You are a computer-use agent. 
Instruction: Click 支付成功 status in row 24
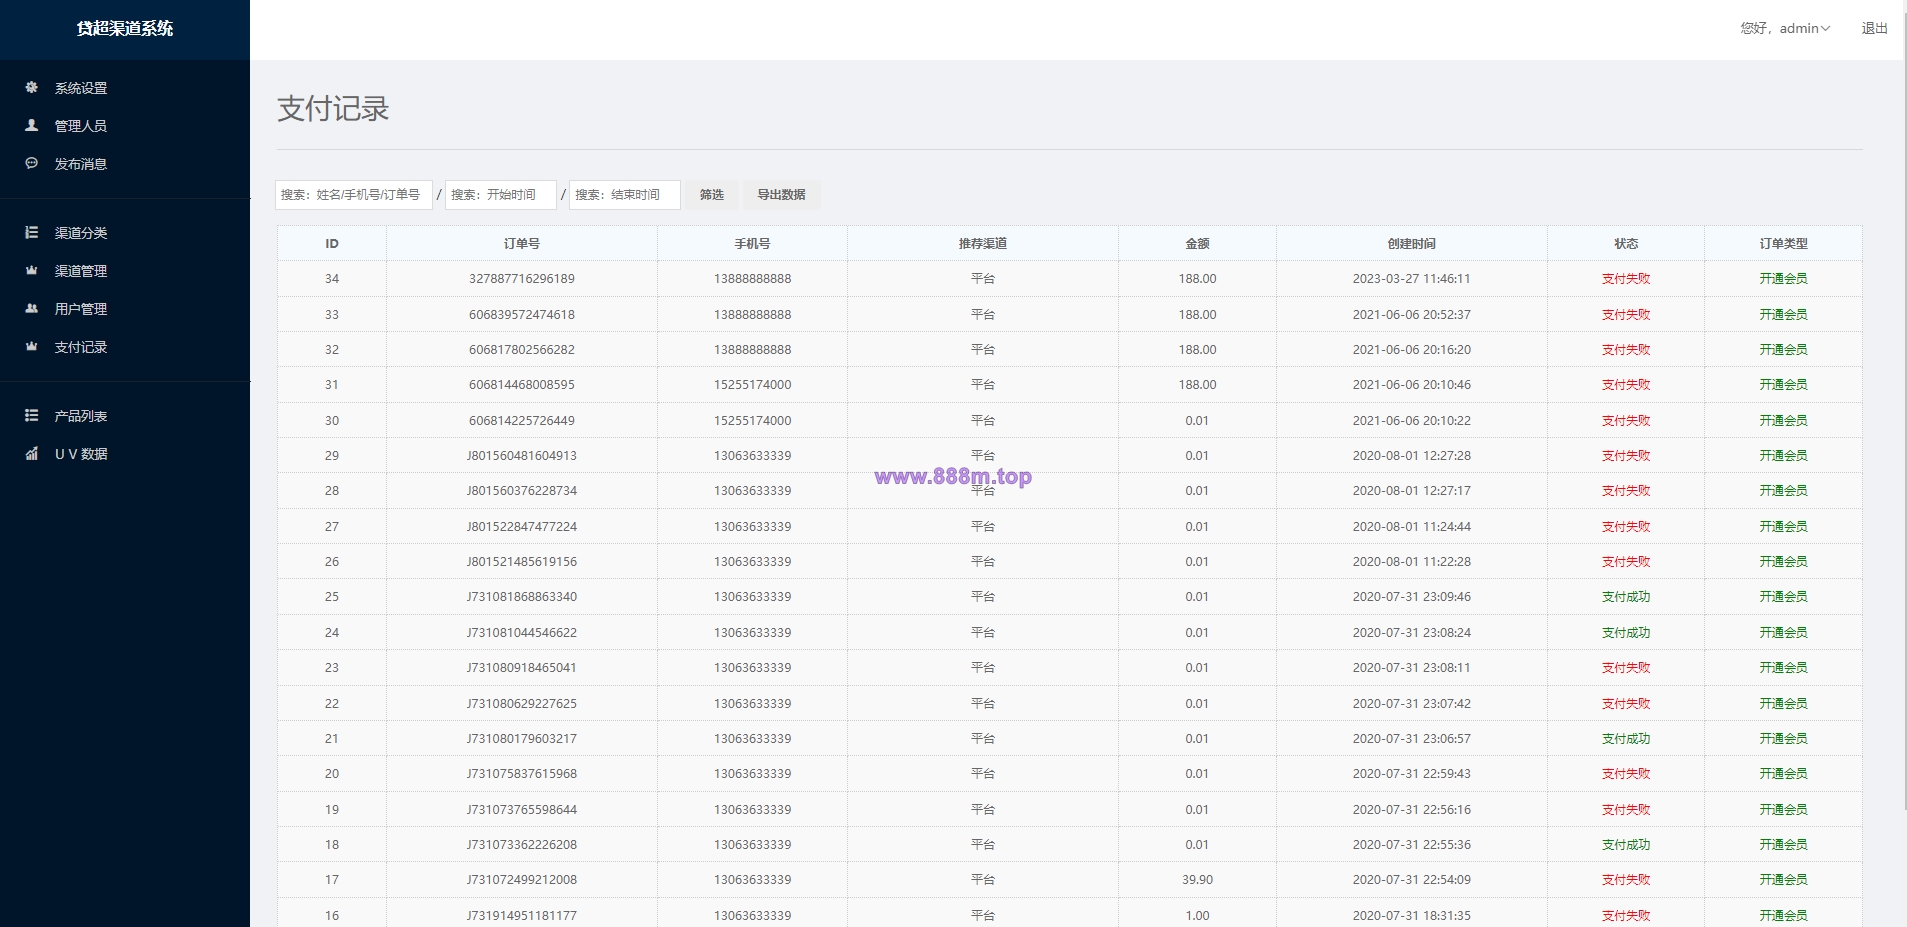point(1626,633)
